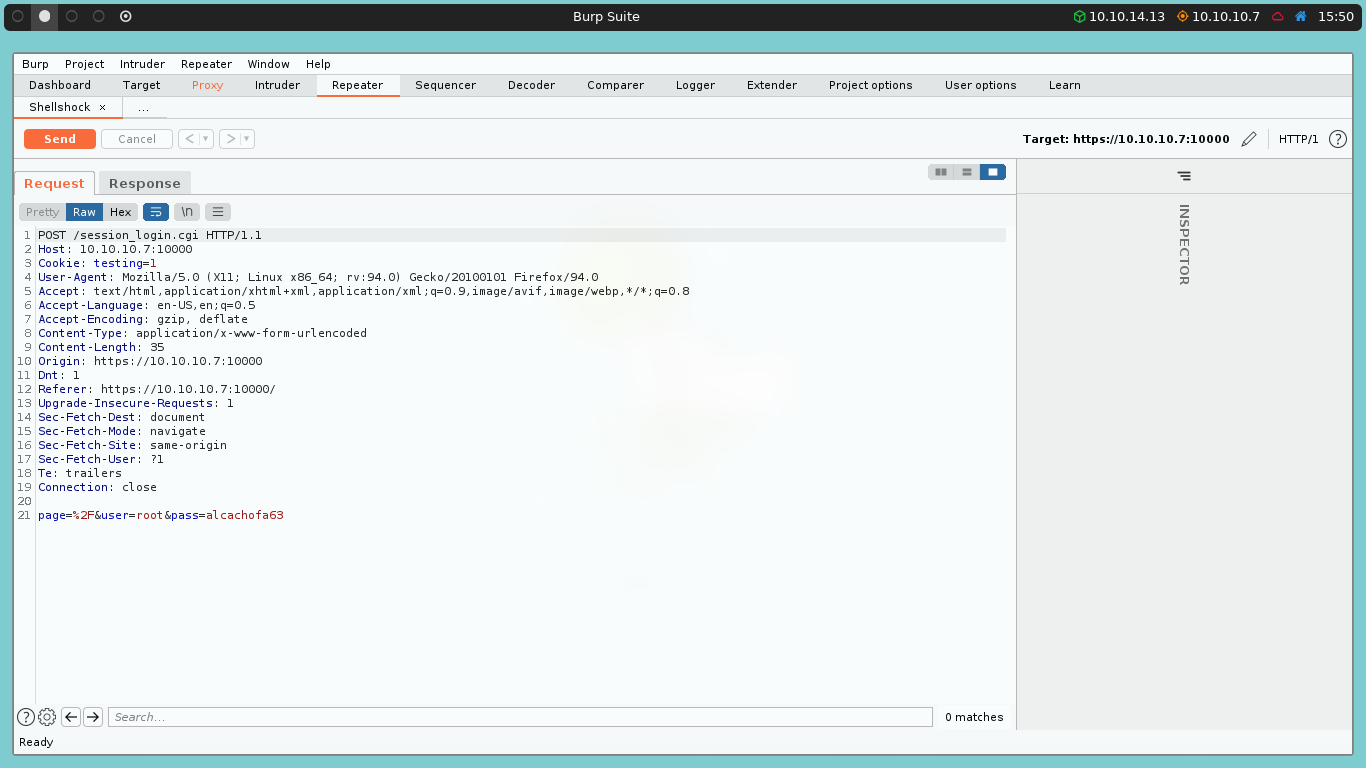Open the Project menu
Screen dimensions: 1366x768
pos(85,64)
